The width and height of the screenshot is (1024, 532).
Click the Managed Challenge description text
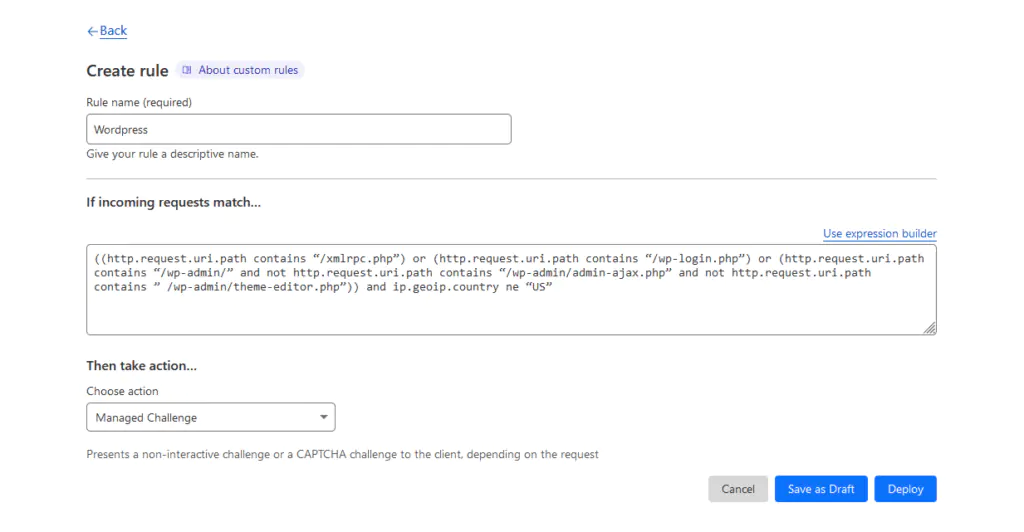tap(342, 454)
